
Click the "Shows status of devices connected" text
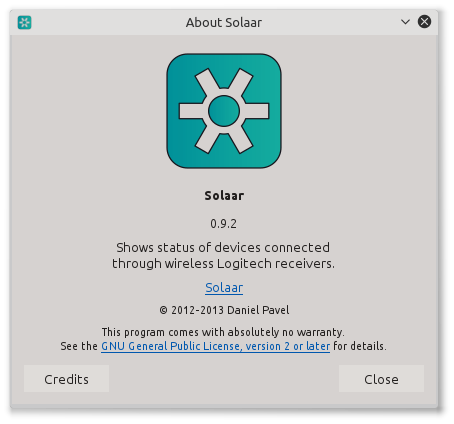point(223,247)
